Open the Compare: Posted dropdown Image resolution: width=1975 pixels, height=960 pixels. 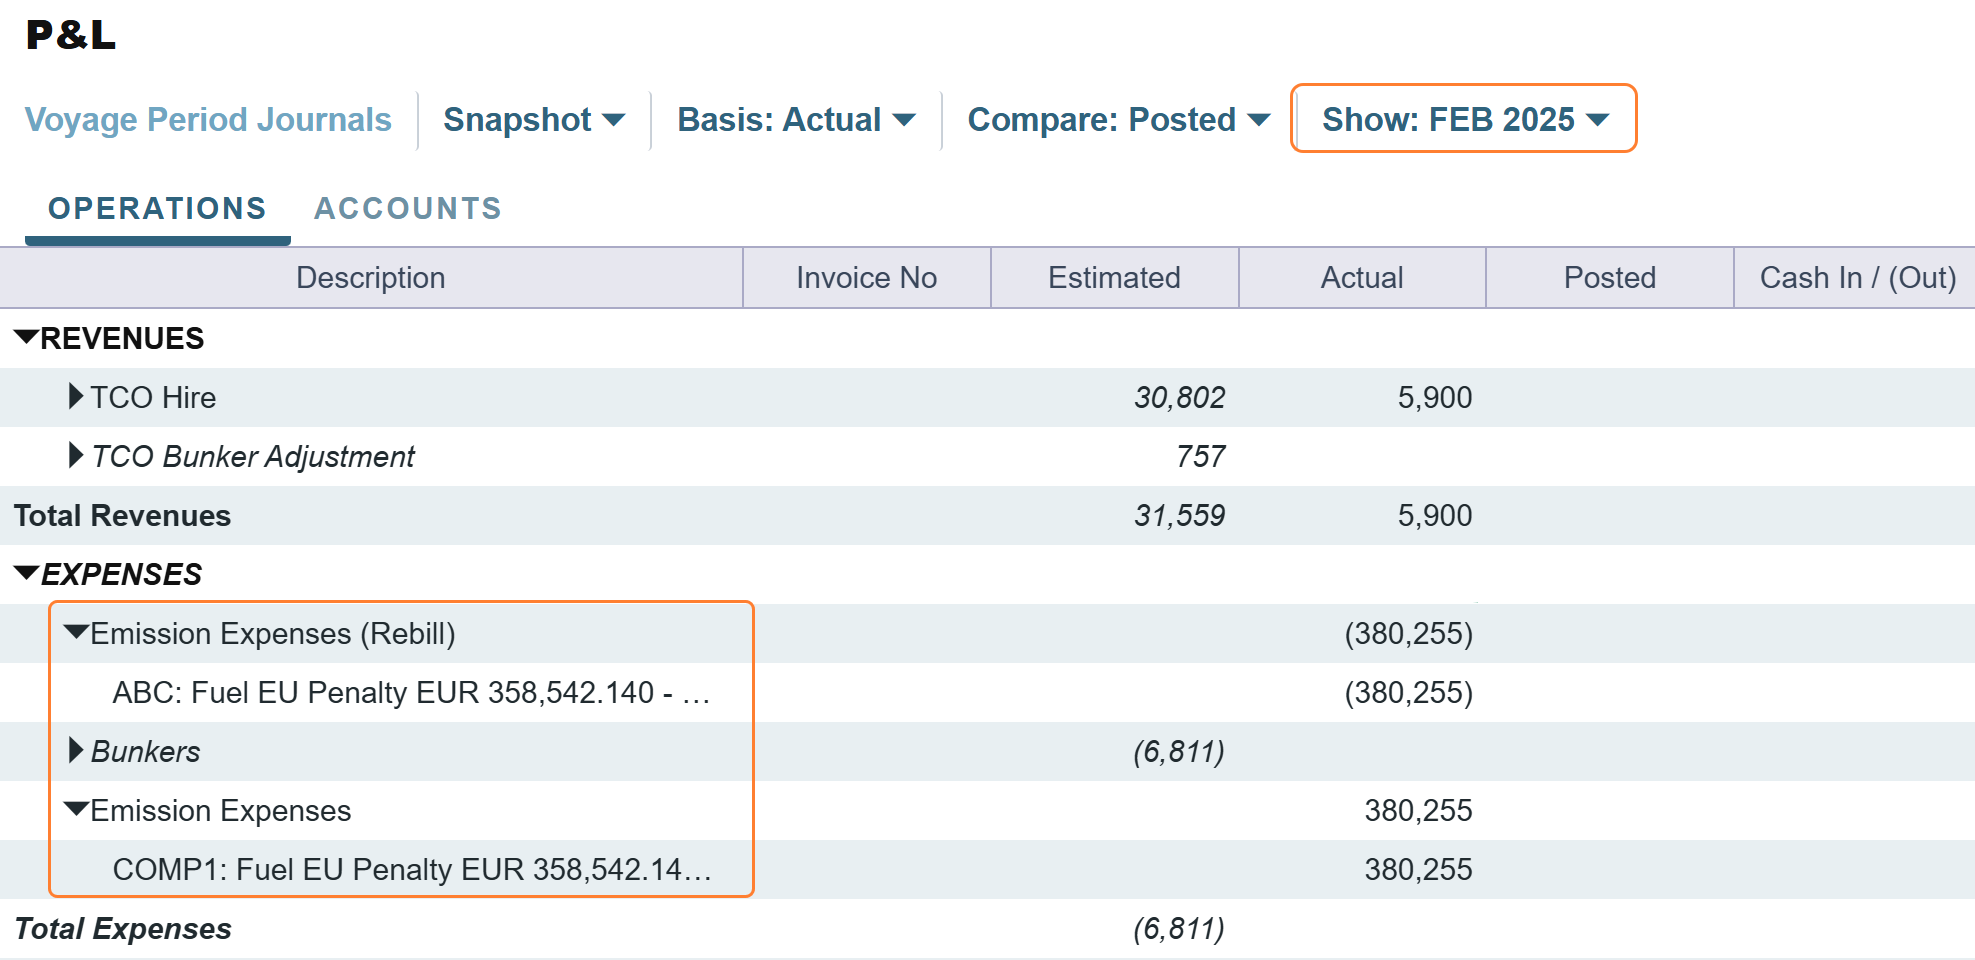pos(1116,119)
